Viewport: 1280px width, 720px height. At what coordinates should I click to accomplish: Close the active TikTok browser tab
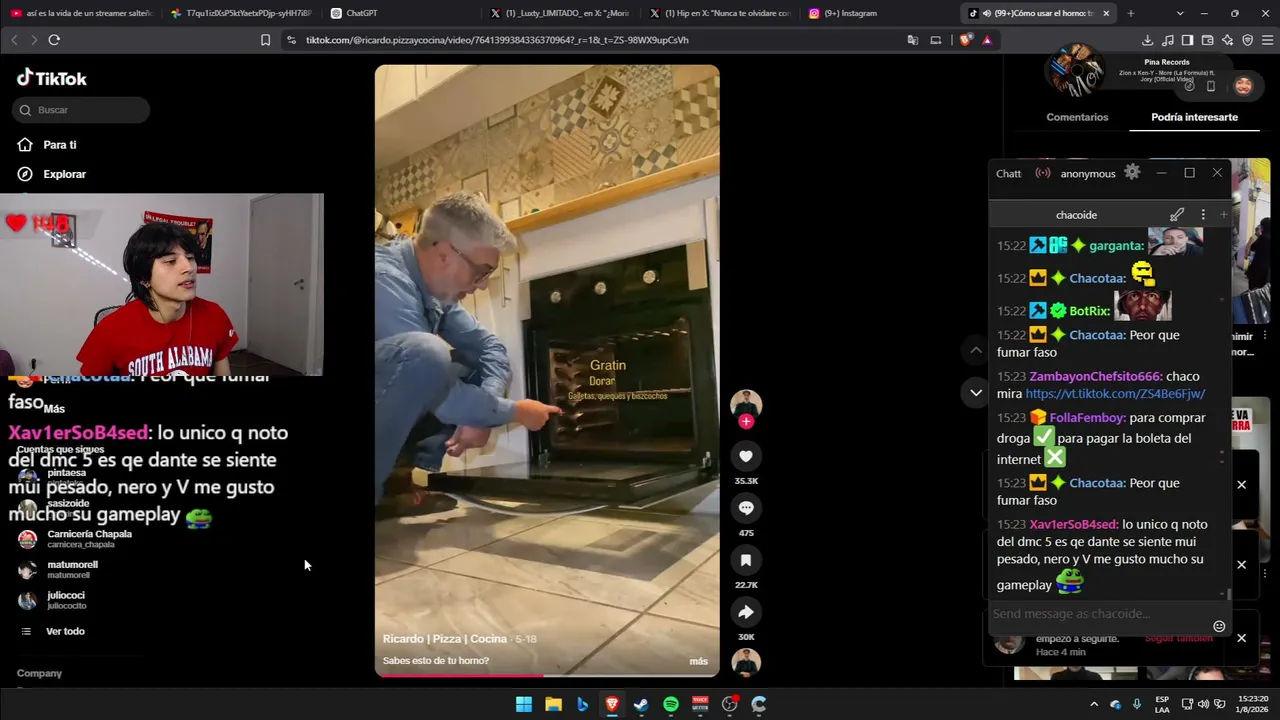(x=1106, y=13)
